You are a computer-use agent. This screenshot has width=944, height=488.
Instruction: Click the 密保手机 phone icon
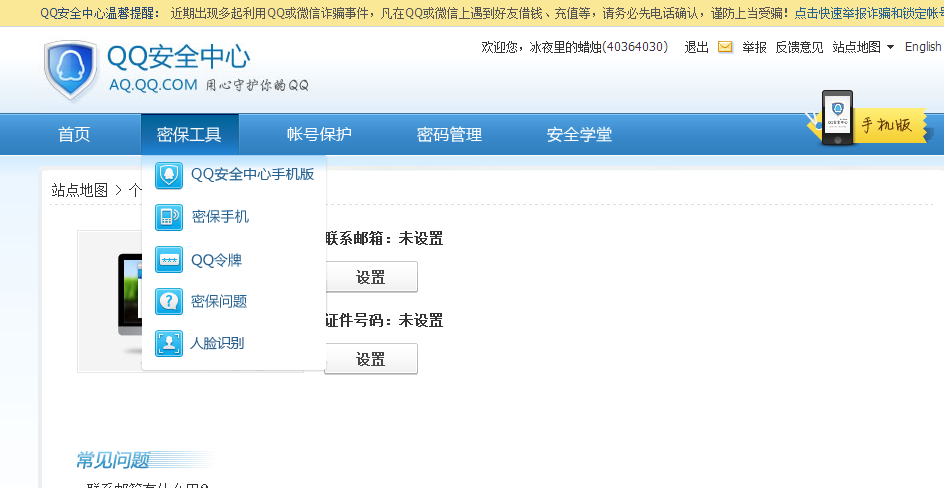click(x=169, y=217)
